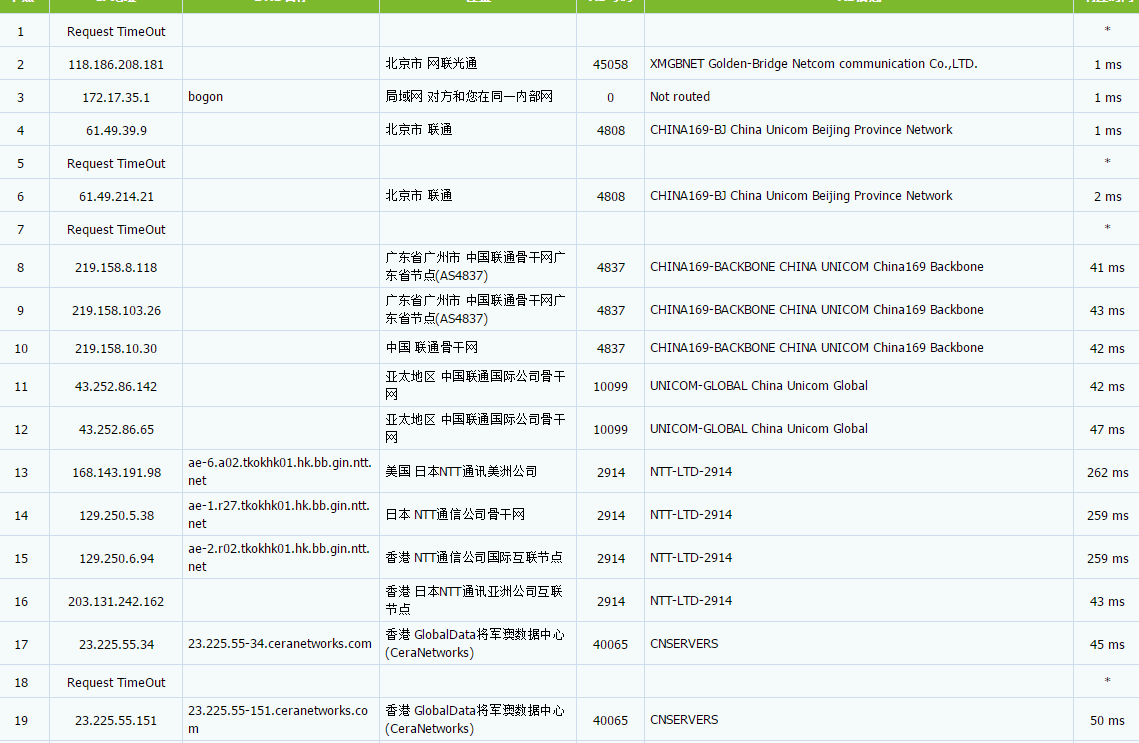Screen dimensions: 1139x743
Task: Select IP address 23.225.55.34
Action: click(x=116, y=644)
